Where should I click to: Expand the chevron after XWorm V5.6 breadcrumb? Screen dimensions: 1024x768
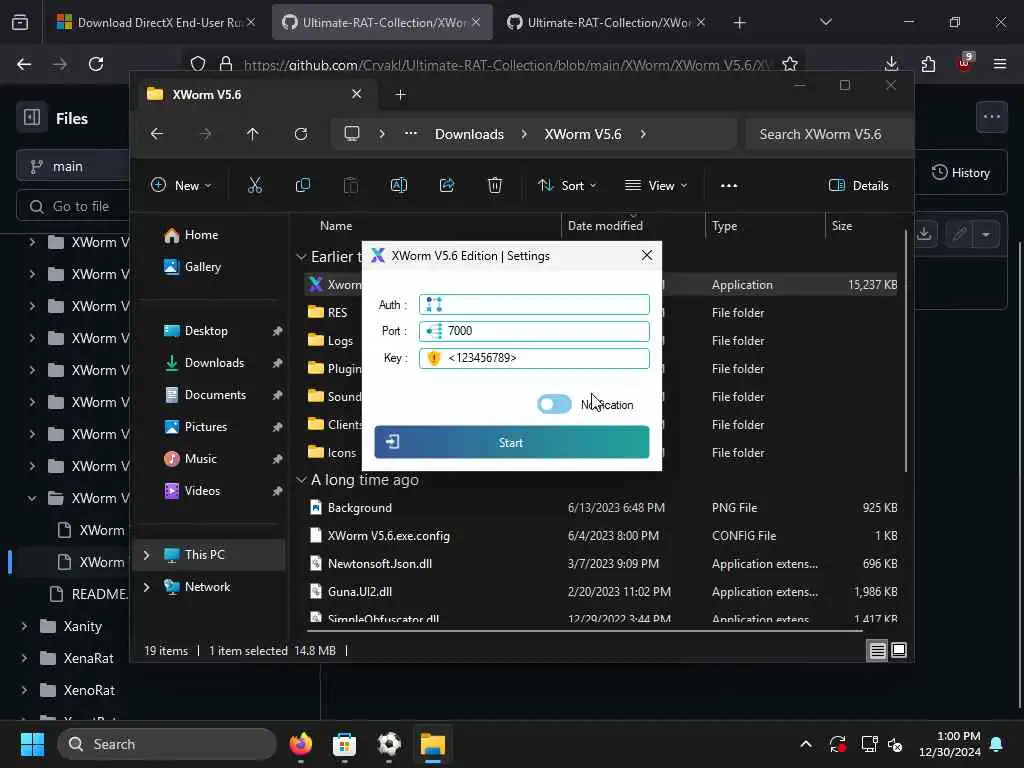pyautogui.click(x=643, y=134)
